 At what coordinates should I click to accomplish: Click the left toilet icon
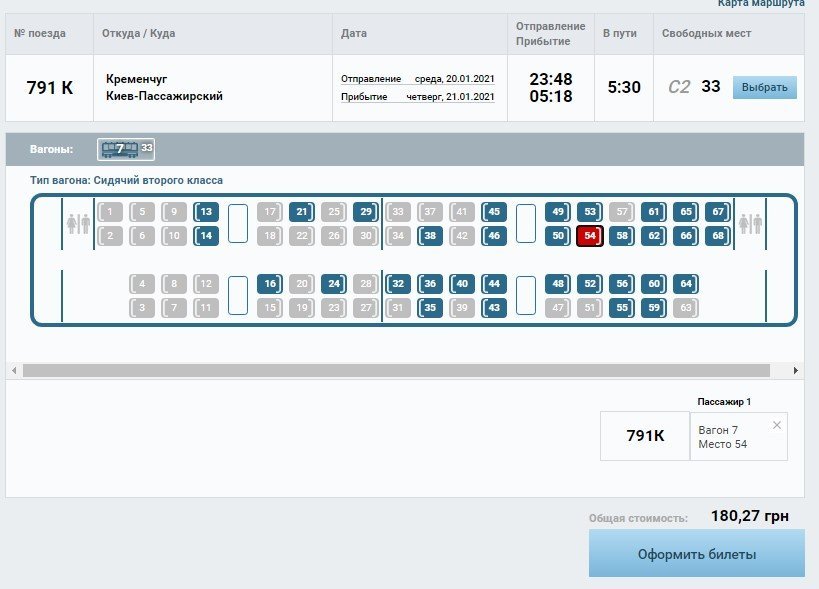pos(78,223)
